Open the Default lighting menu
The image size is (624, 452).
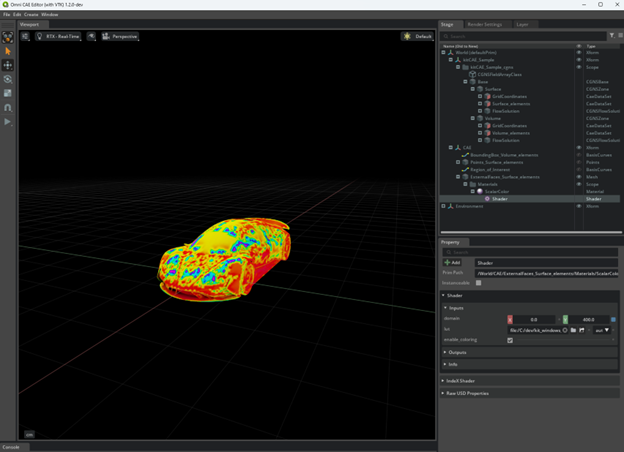click(417, 36)
